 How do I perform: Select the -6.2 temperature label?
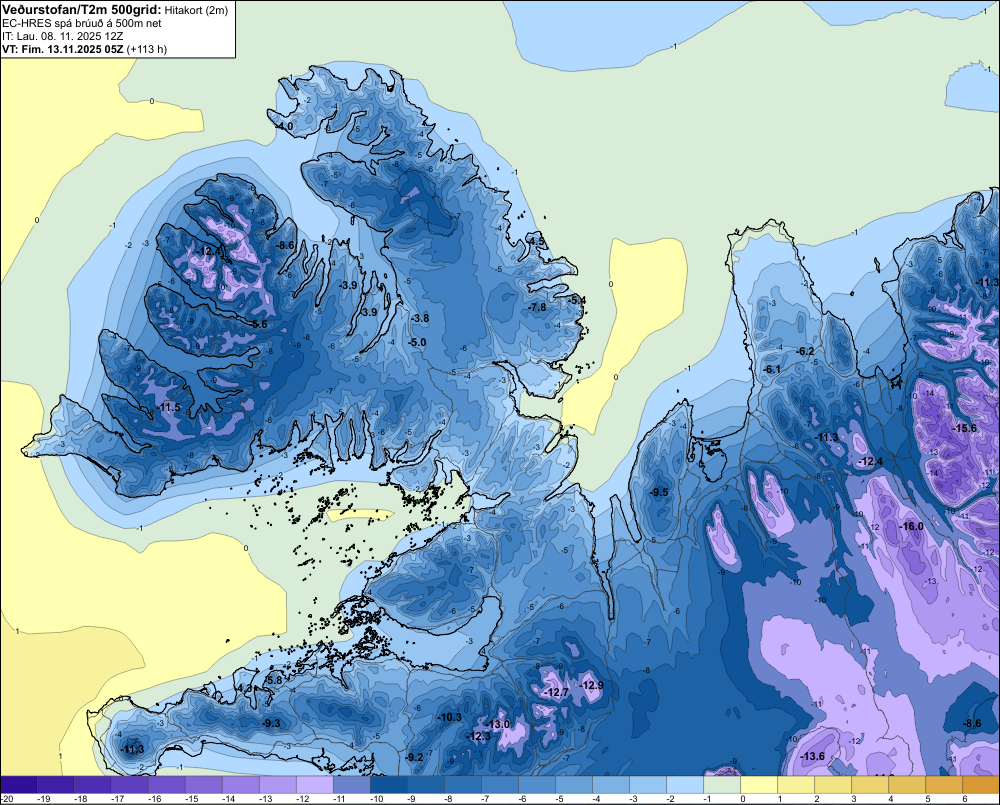(x=805, y=351)
